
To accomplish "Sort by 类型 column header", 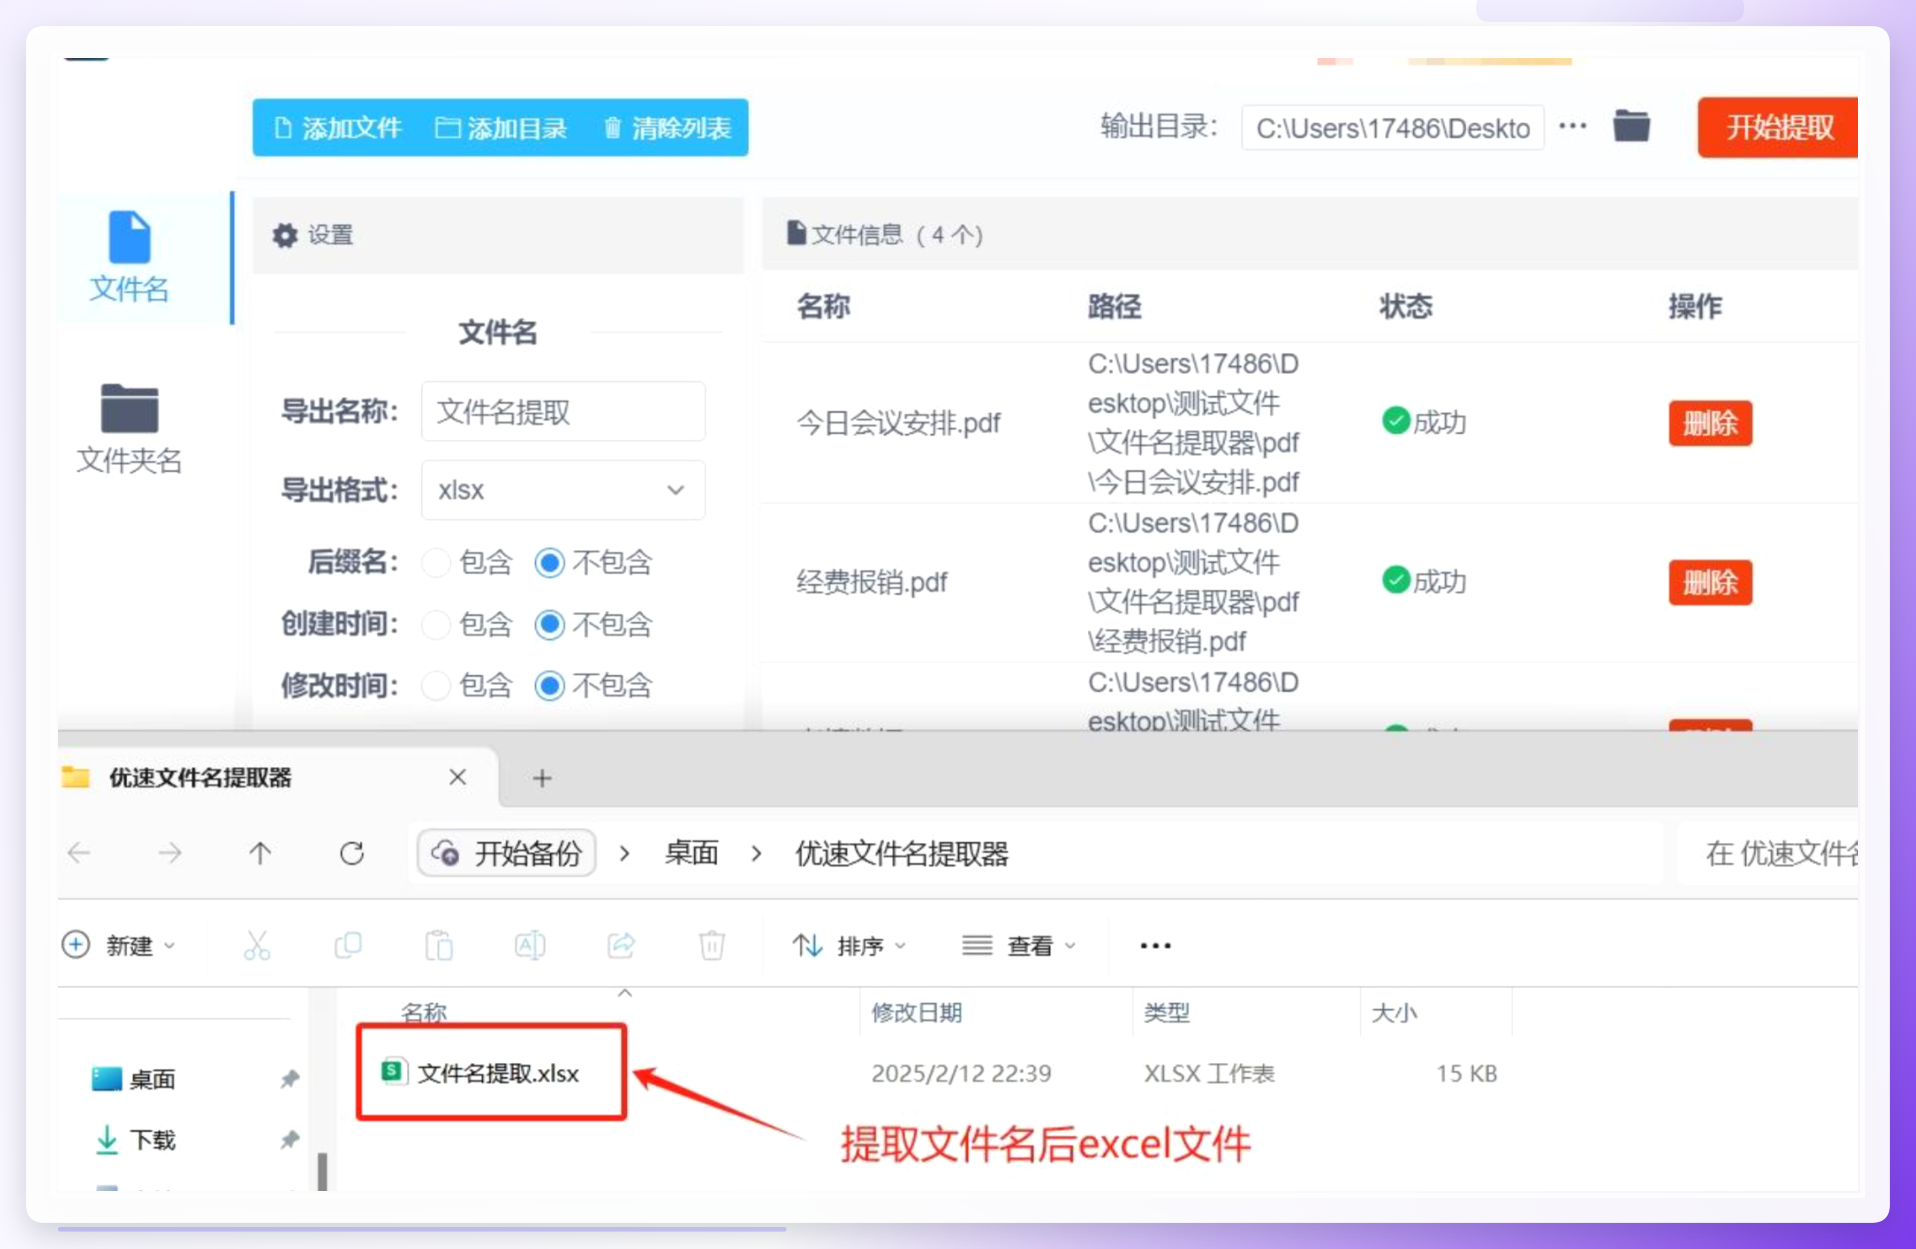I will click(1167, 1012).
